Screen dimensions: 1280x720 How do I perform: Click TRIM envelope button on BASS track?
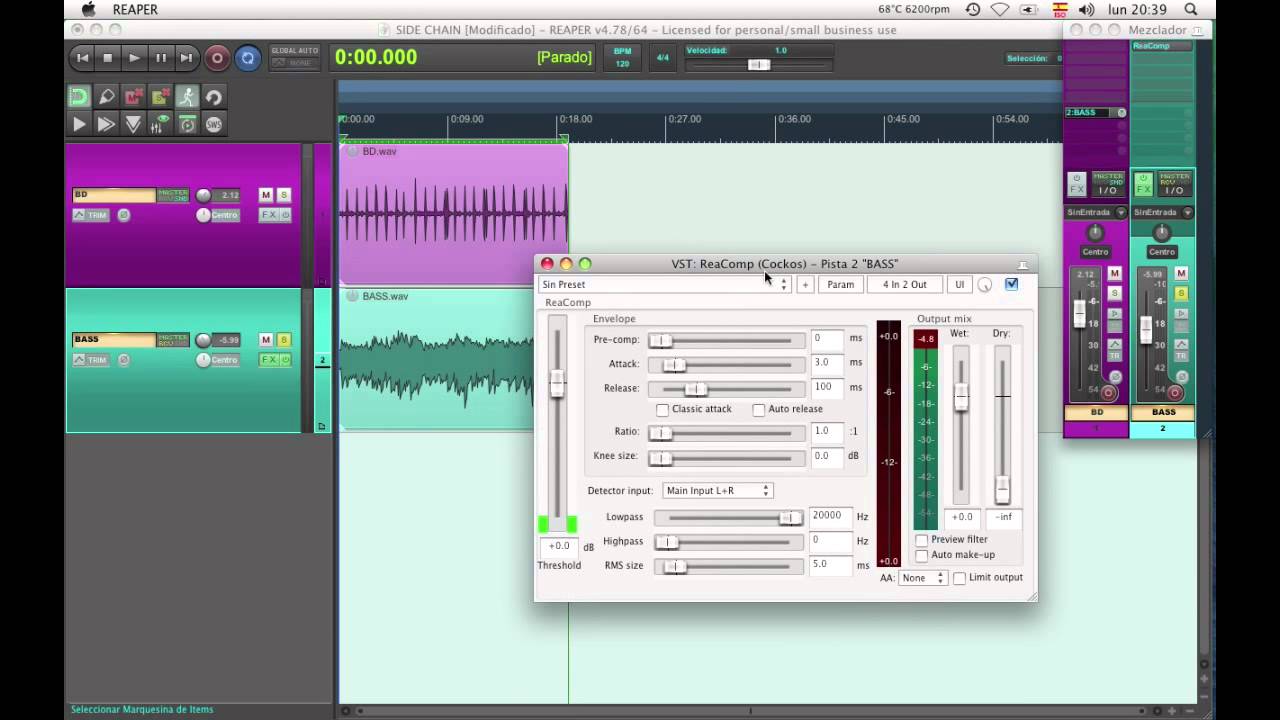(91, 360)
